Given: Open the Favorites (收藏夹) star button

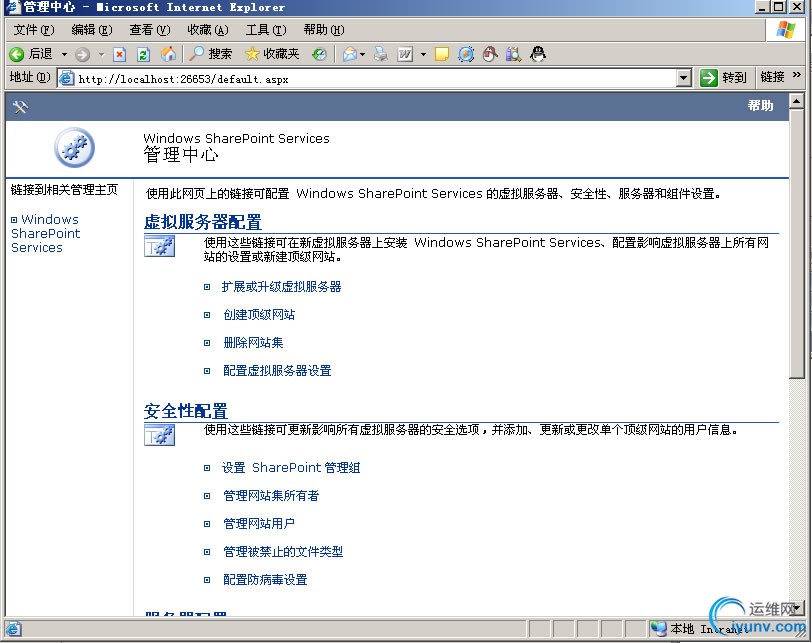Looking at the screenshot, I should 272,54.
